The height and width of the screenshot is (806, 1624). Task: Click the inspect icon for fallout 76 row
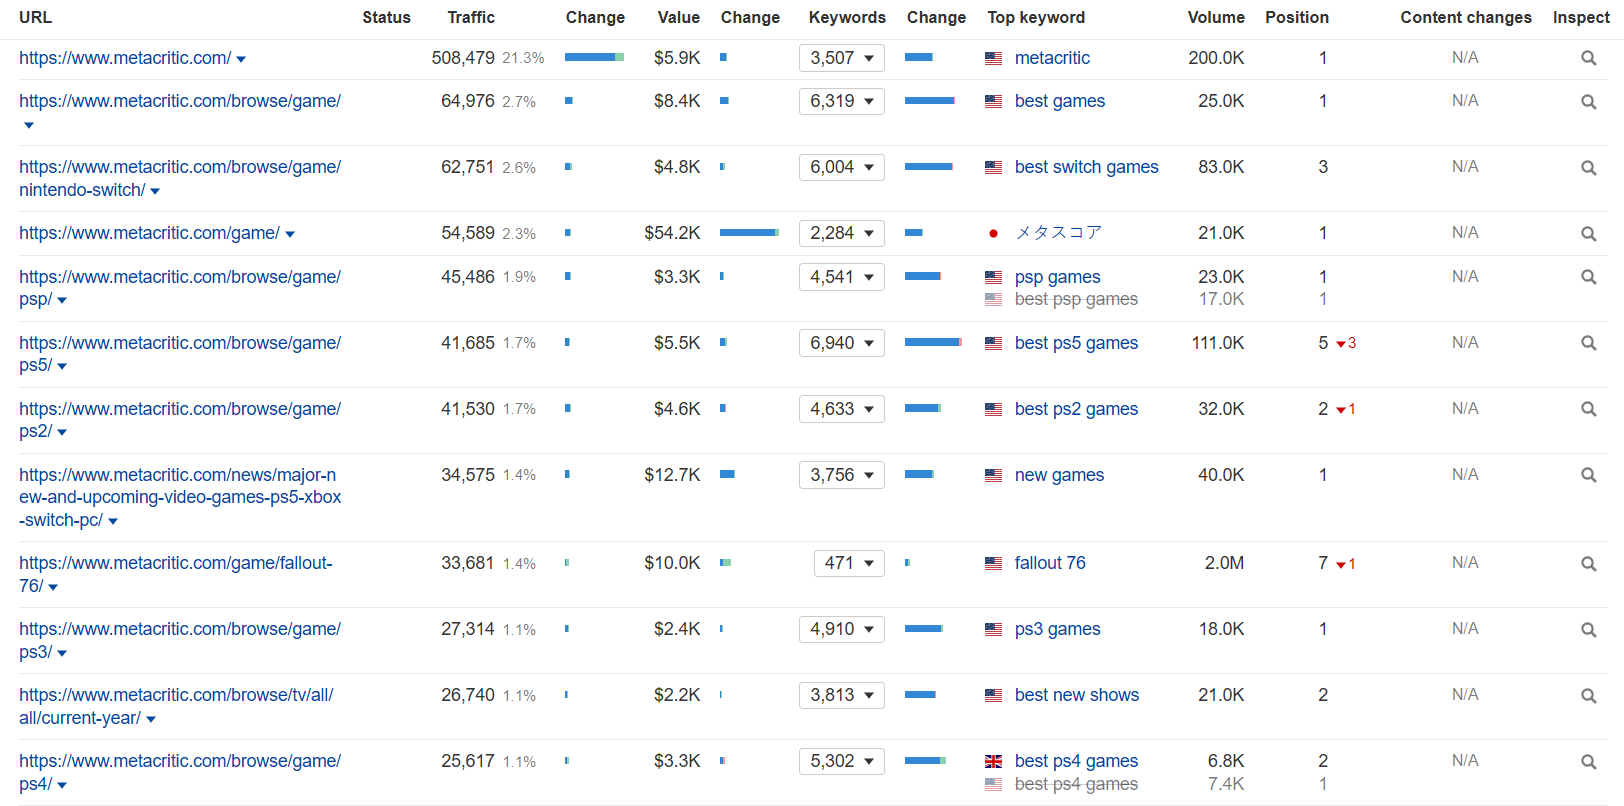click(x=1588, y=563)
